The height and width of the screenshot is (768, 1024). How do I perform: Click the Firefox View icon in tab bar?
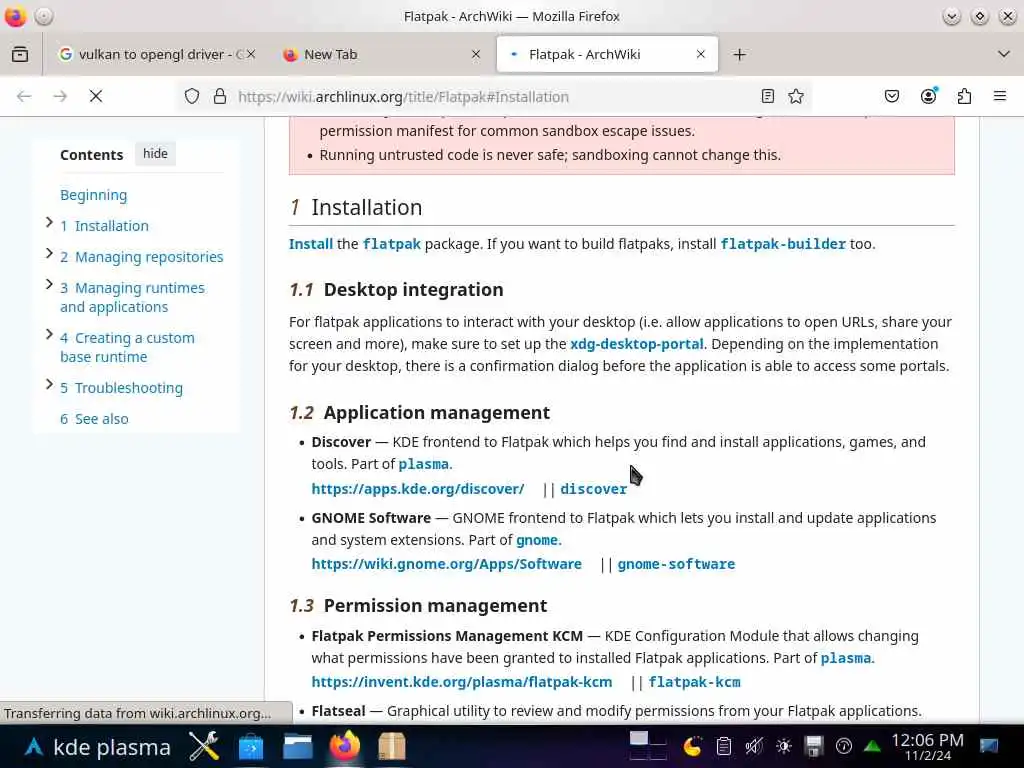tap(20, 54)
